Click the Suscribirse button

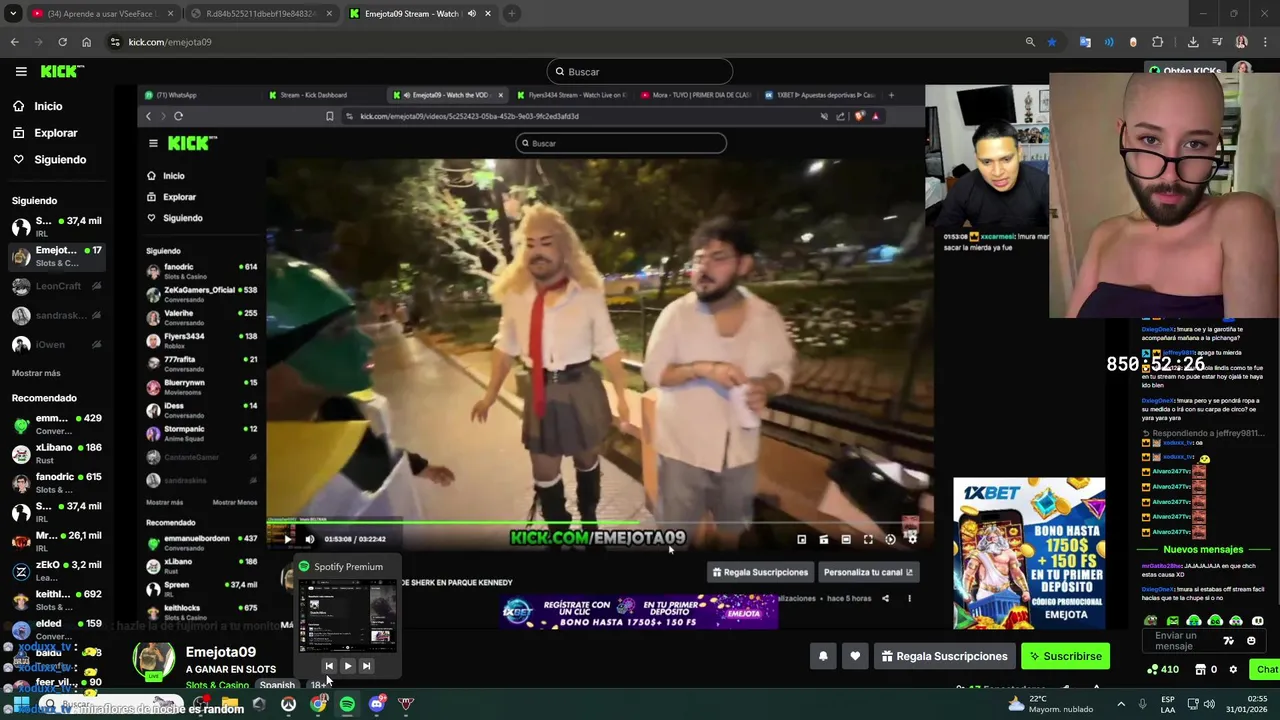pos(1065,656)
